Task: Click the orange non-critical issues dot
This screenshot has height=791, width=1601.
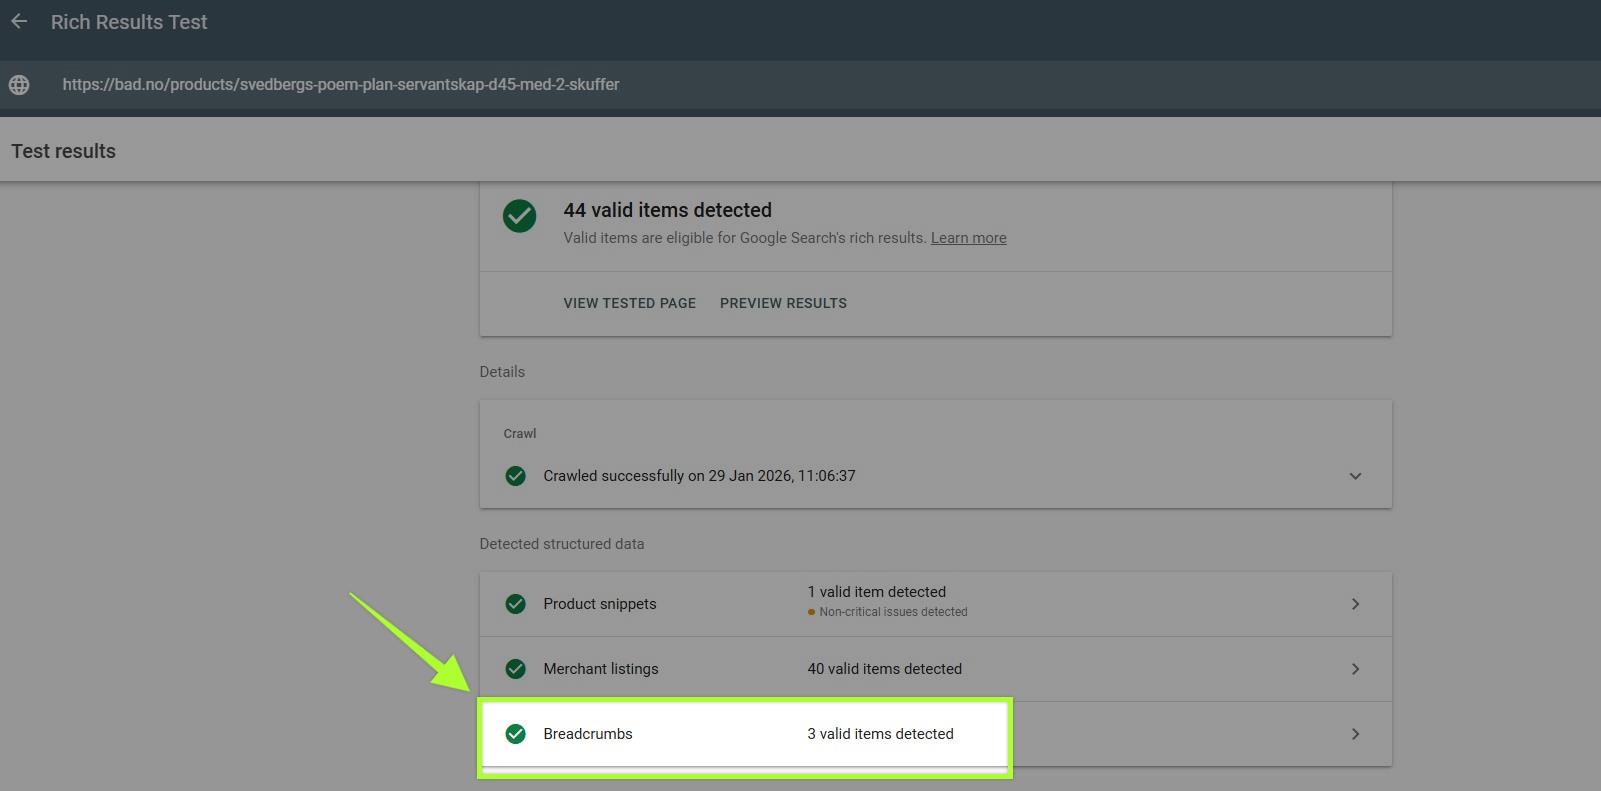Action: tap(811, 612)
